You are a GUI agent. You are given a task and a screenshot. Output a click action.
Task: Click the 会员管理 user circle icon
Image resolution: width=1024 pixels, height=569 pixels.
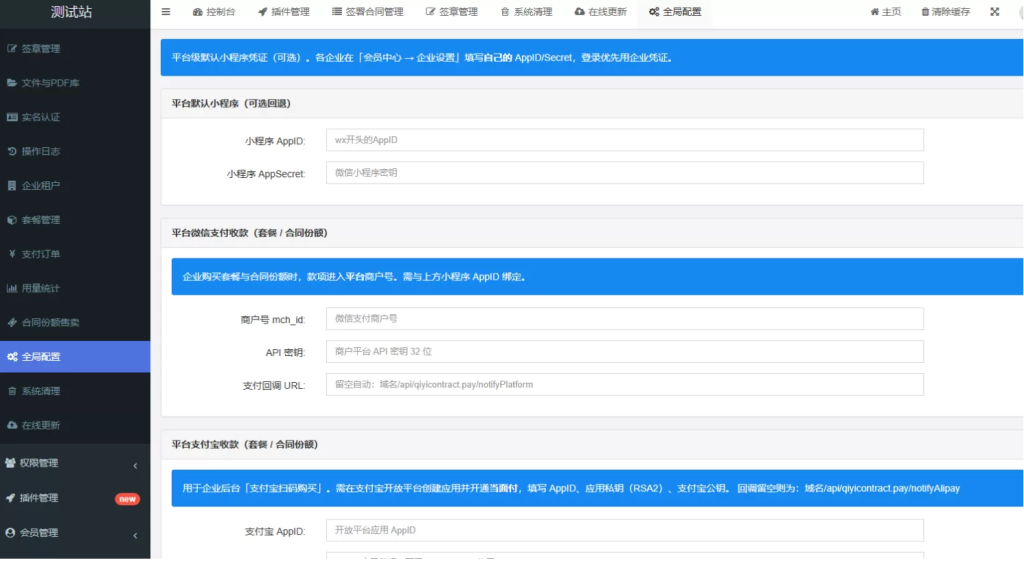point(10,532)
